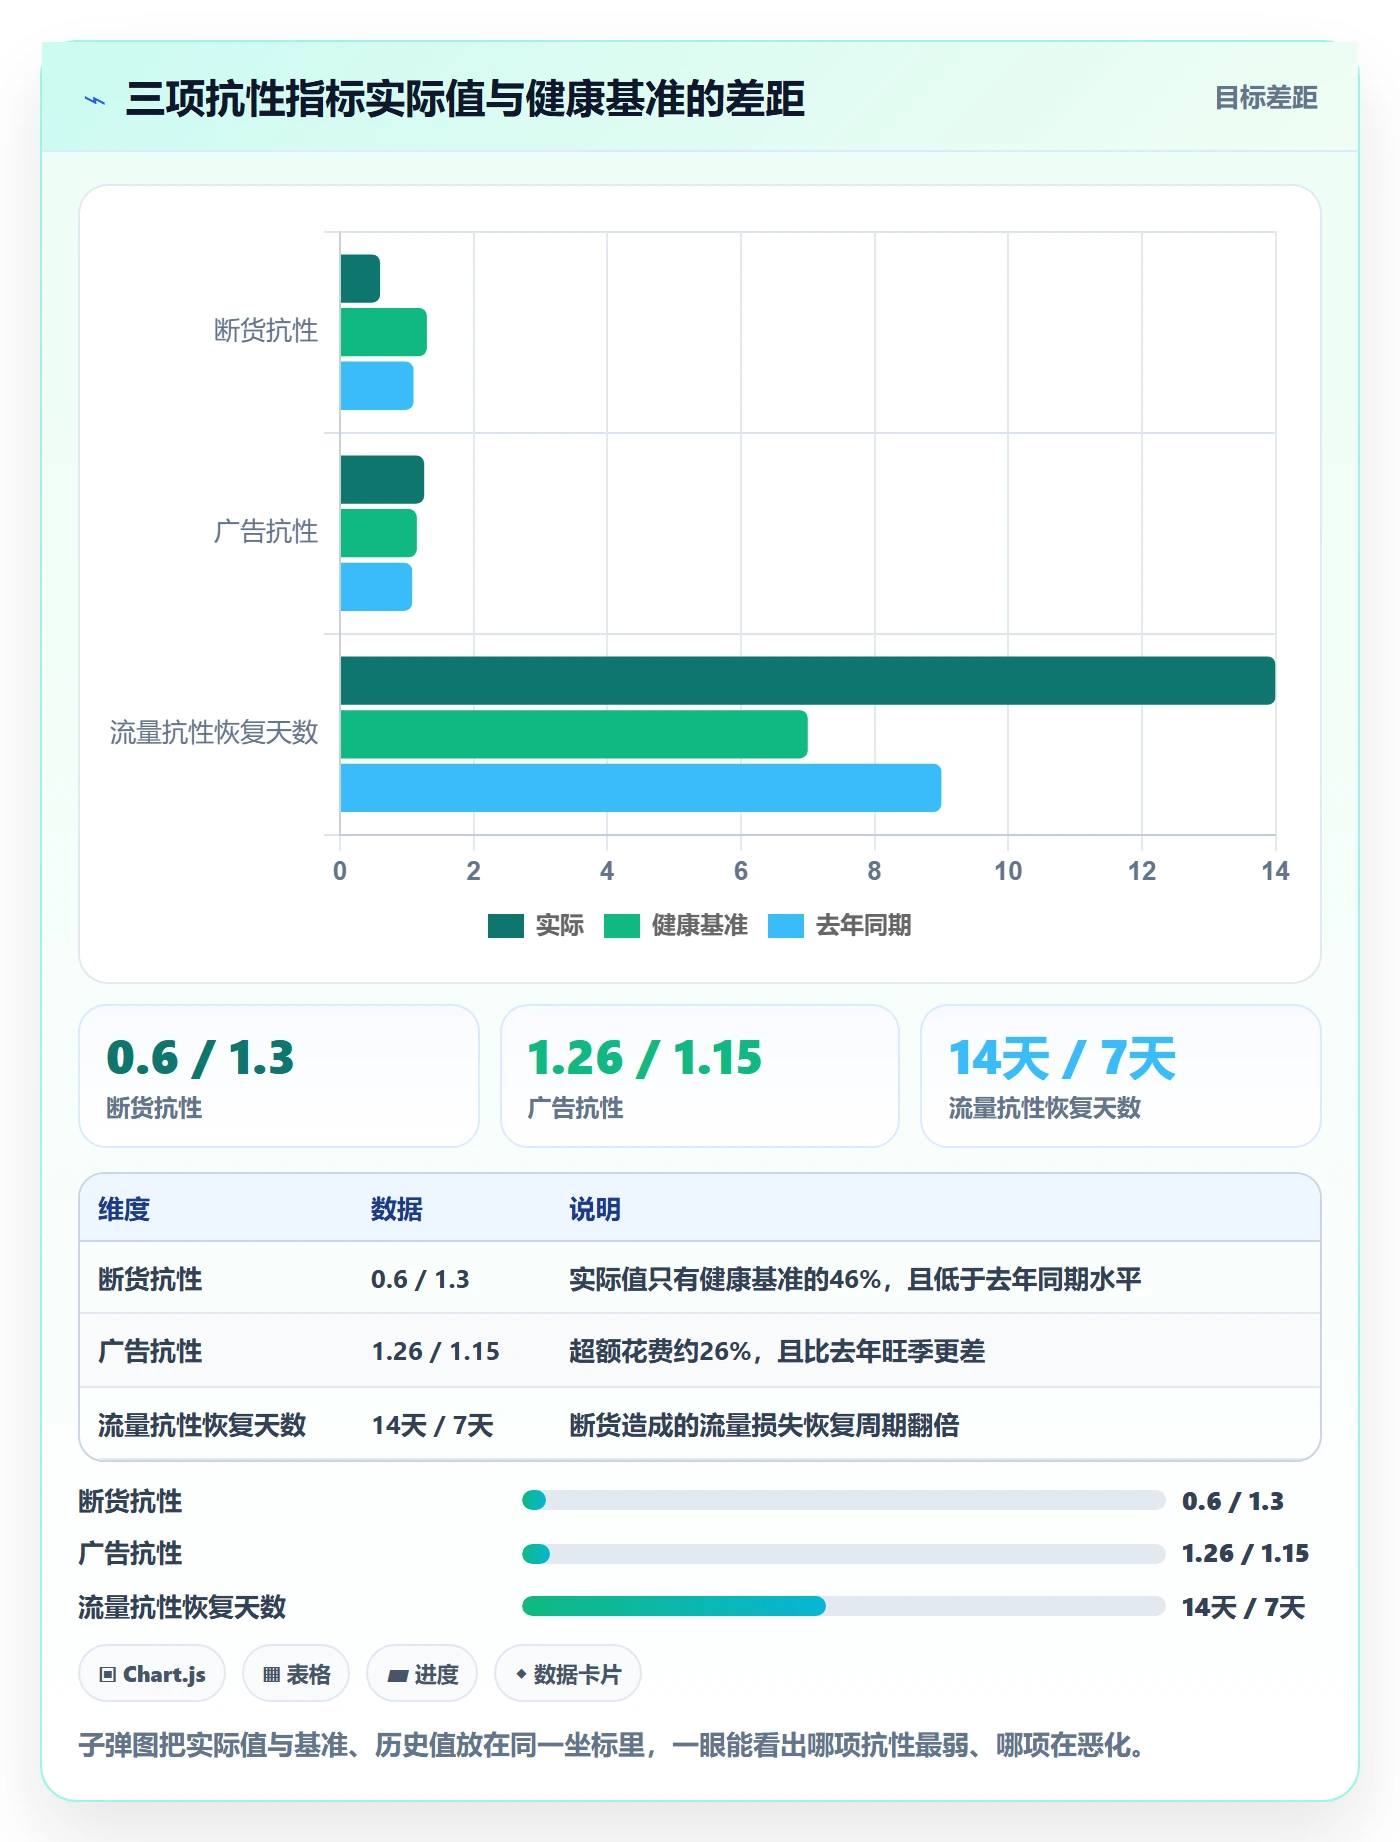Click the 流量抗性恢复天数 chart axis label
The width and height of the screenshot is (1400, 1842).
(x=214, y=733)
